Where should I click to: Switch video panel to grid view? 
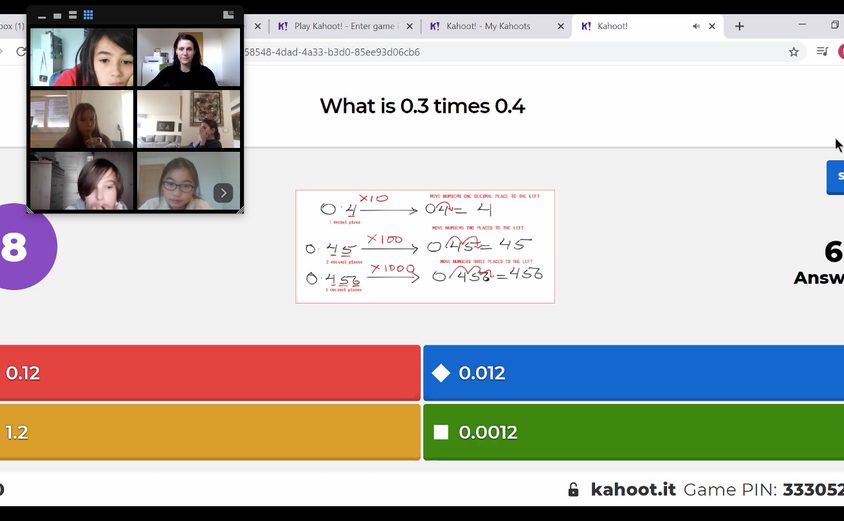[x=88, y=15]
